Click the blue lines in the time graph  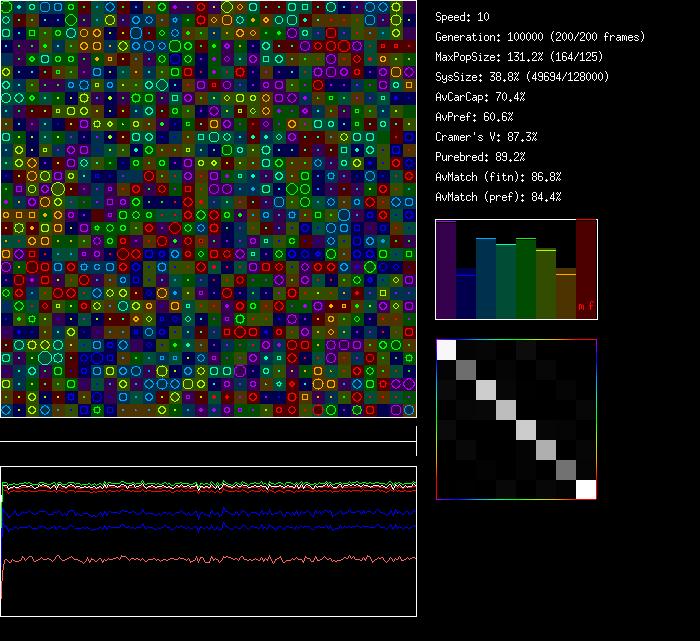coord(200,519)
